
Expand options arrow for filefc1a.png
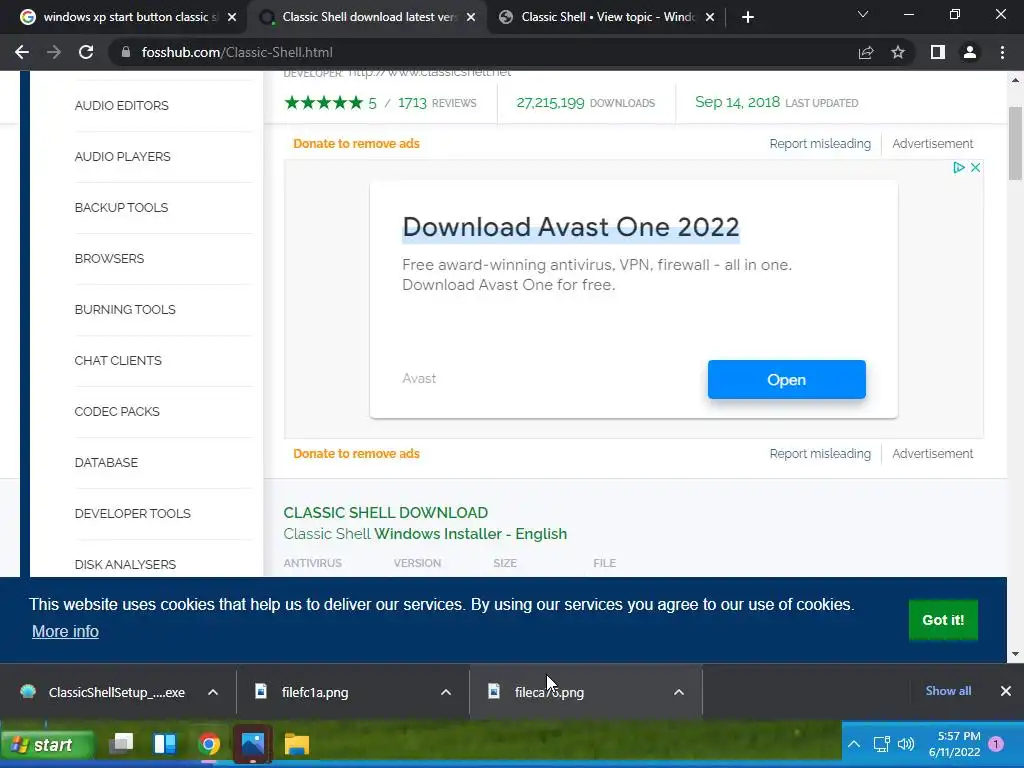pos(446,692)
